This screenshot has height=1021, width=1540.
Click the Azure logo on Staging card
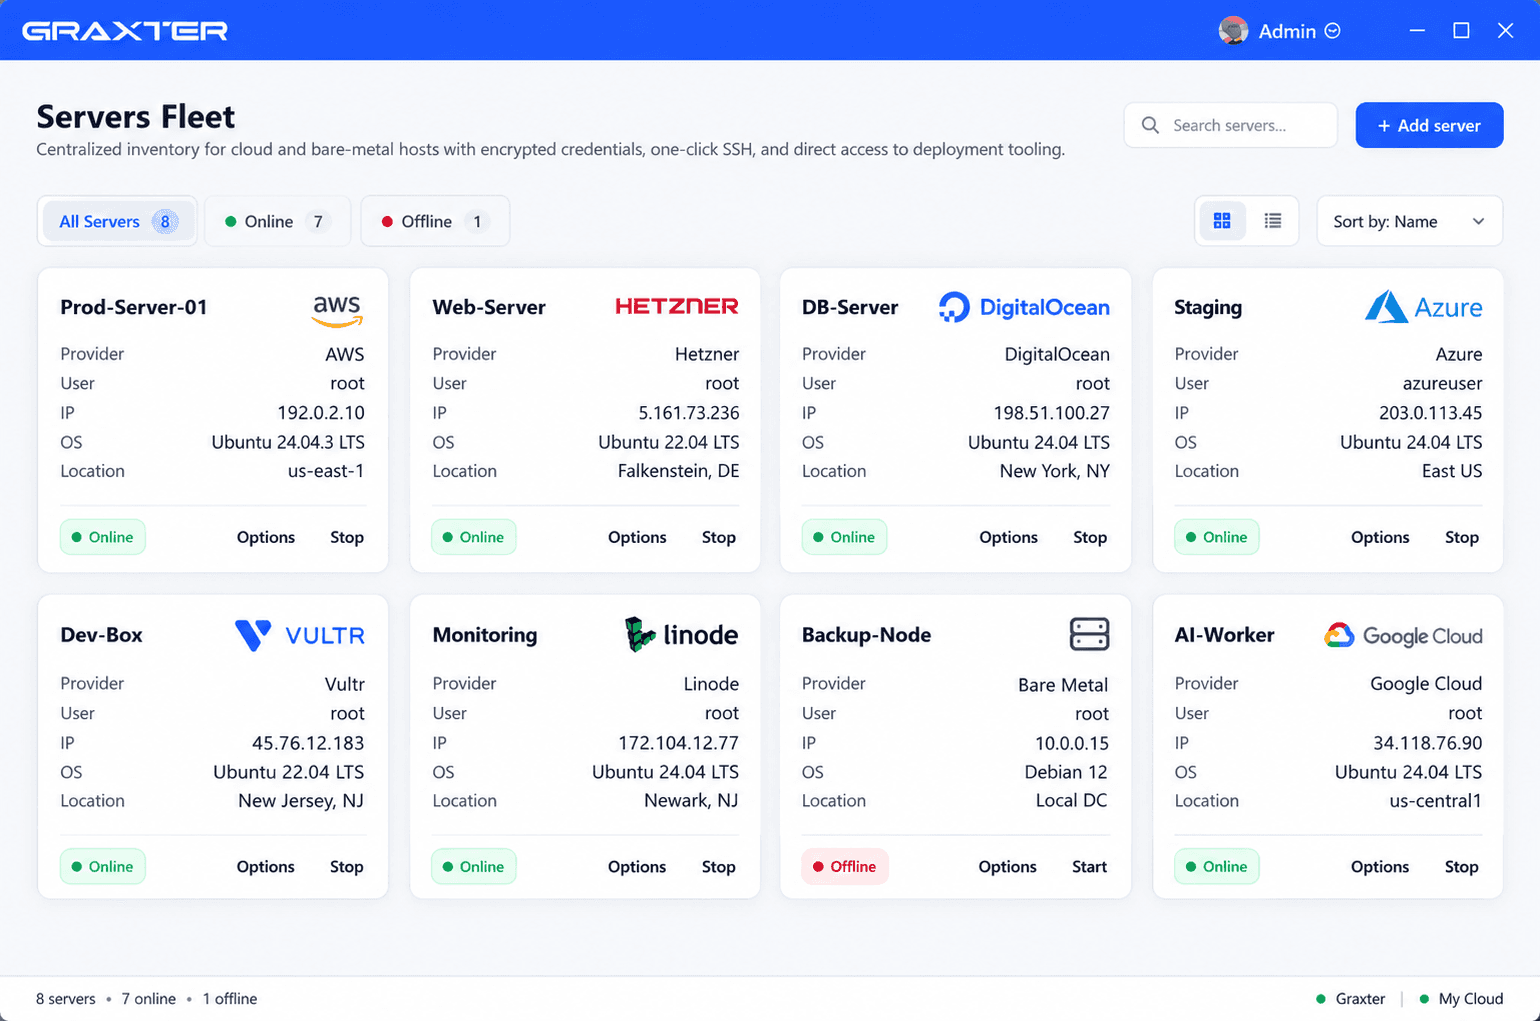(1423, 307)
